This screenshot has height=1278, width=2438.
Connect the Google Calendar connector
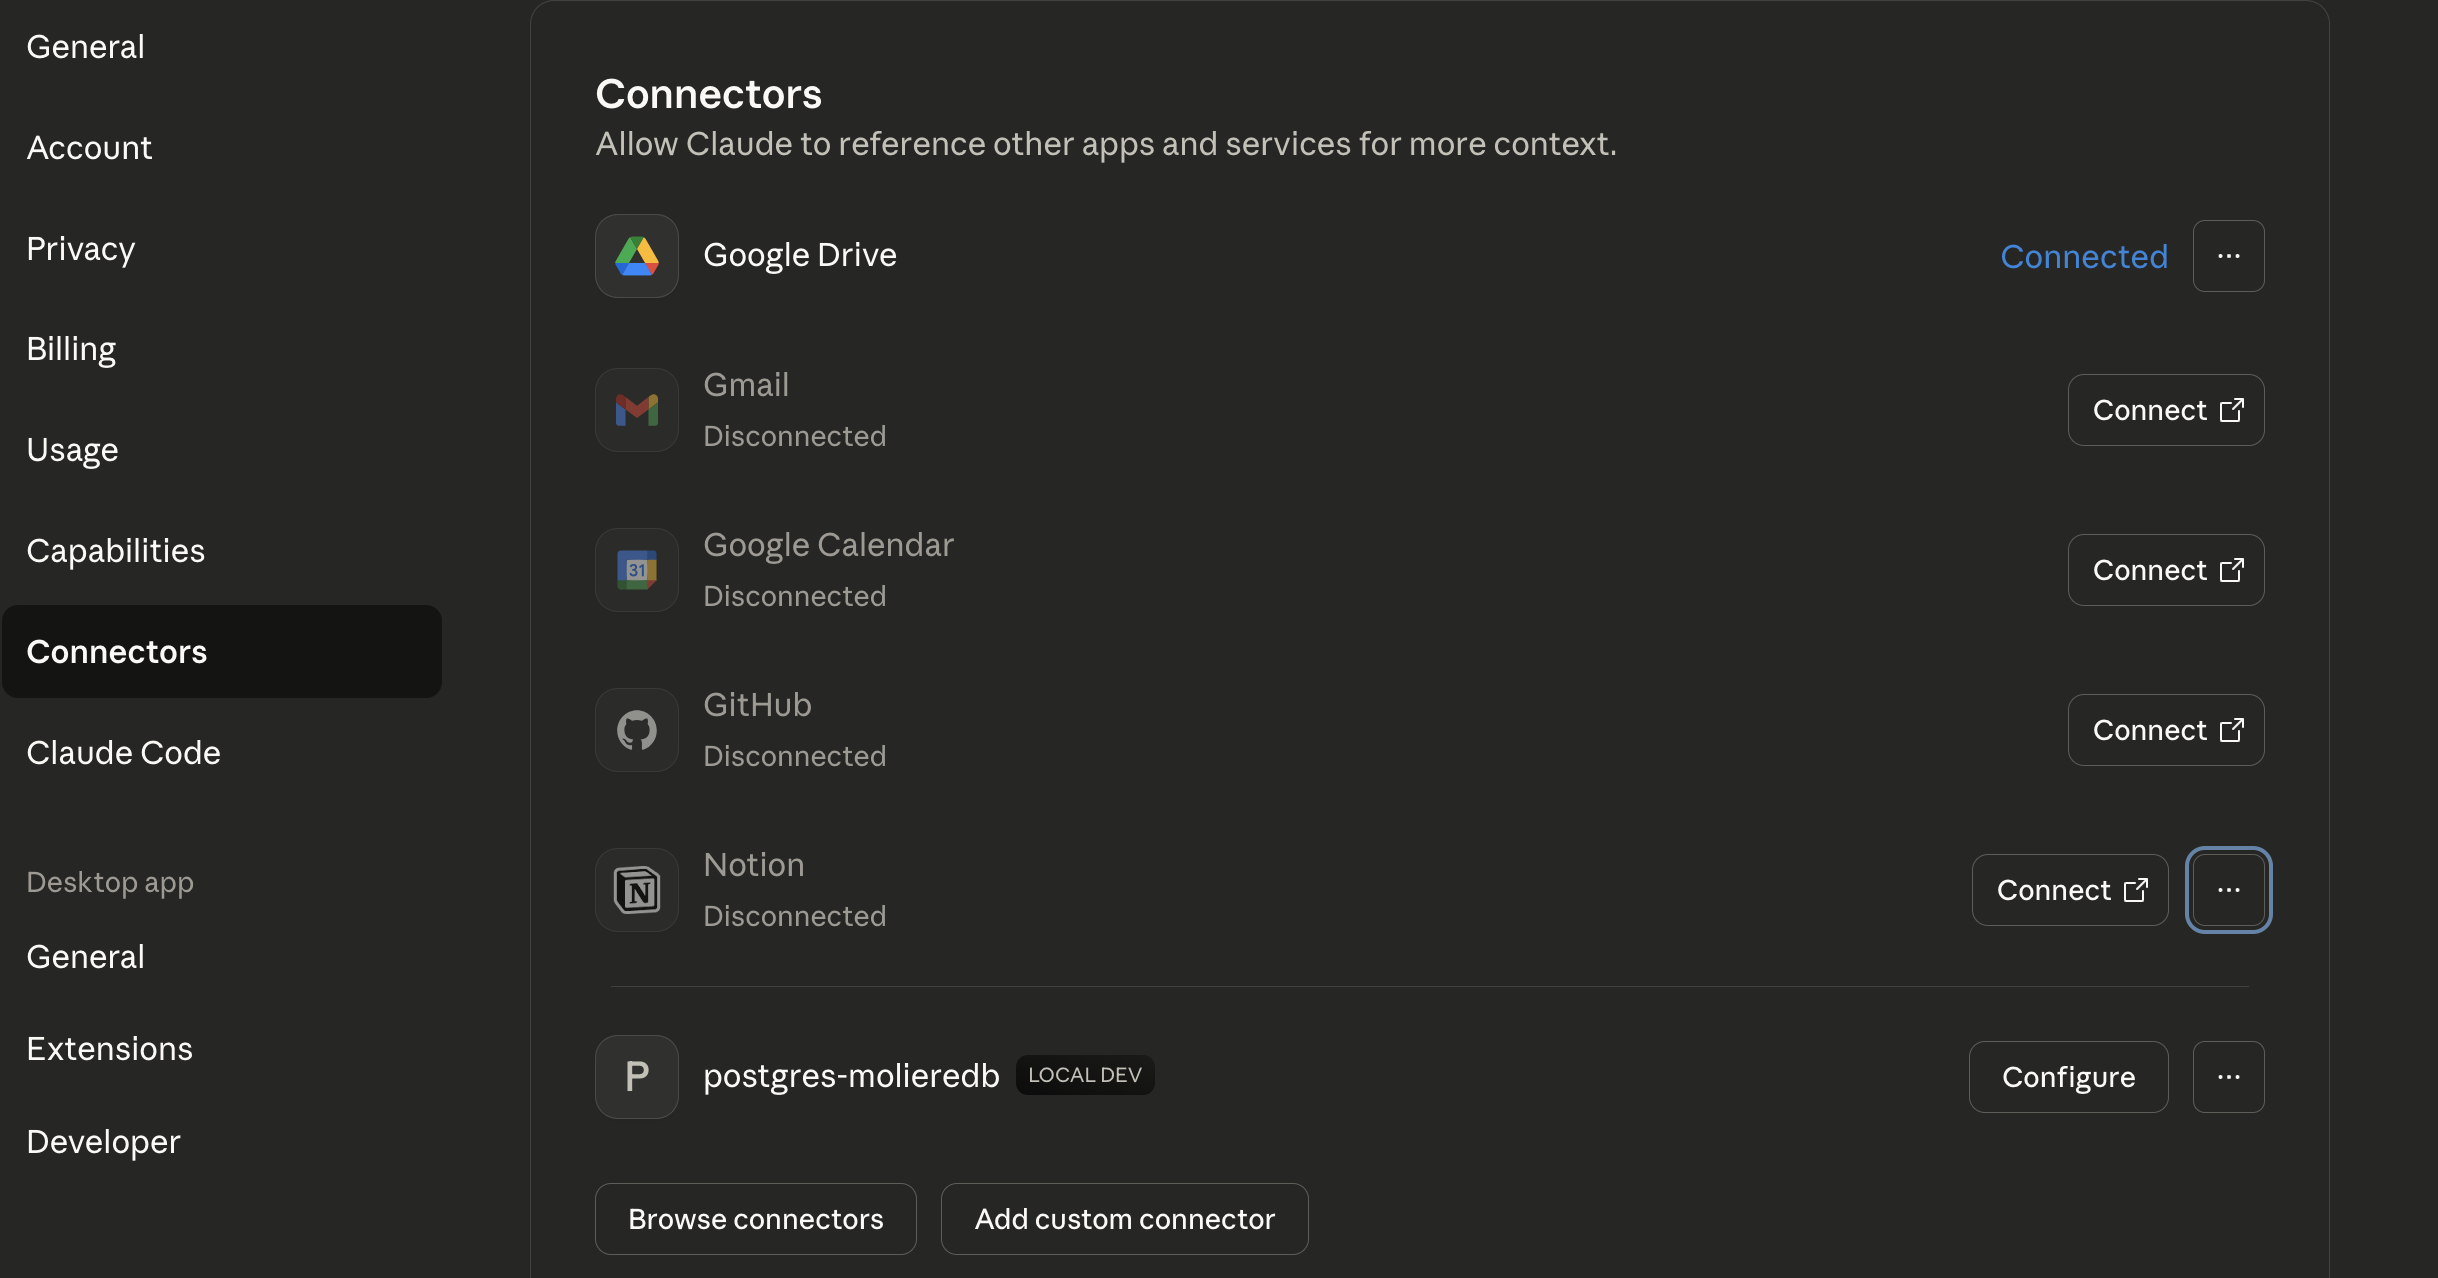click(x=2165, y=570)
